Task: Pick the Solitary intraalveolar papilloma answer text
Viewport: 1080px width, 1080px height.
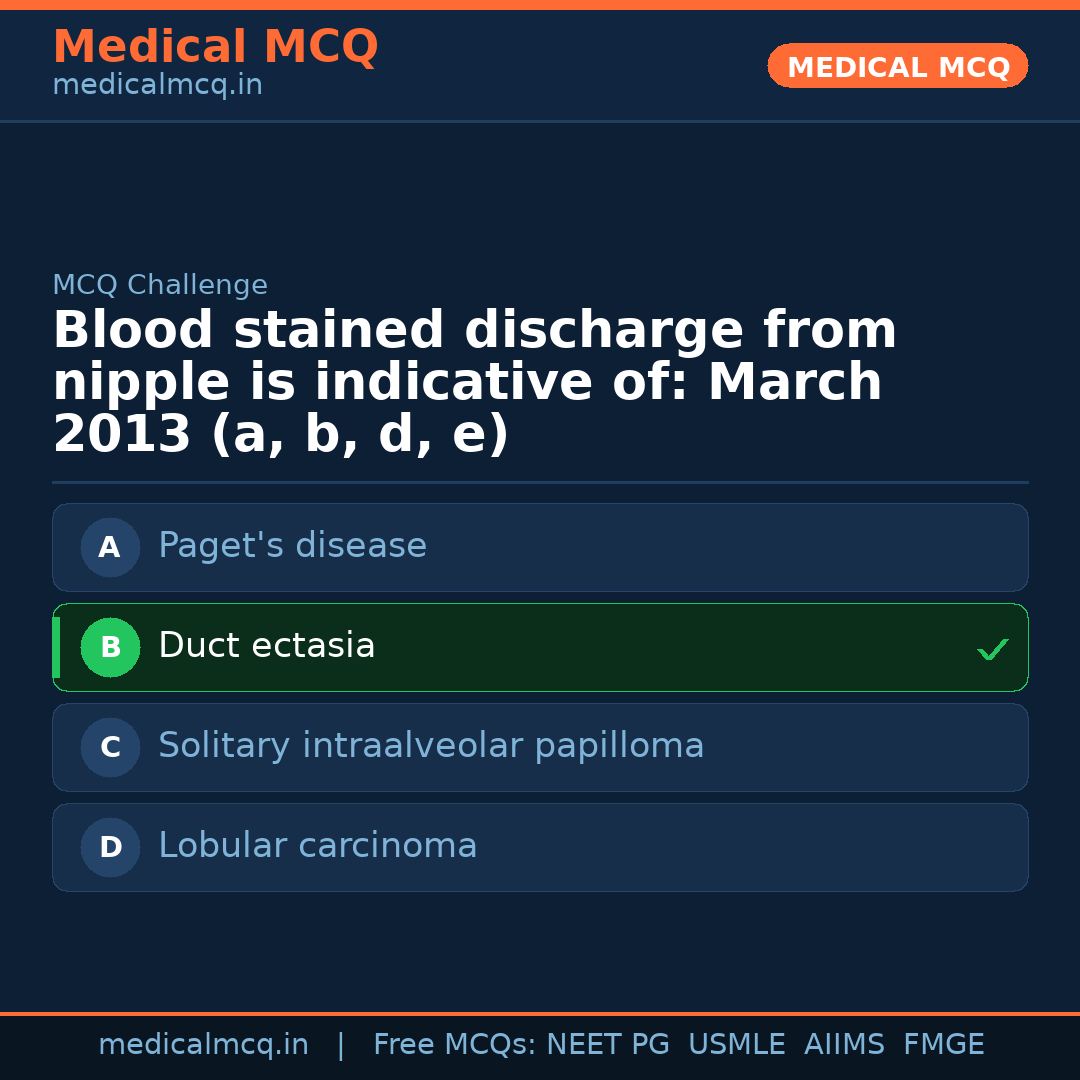Action: point(431,746)
